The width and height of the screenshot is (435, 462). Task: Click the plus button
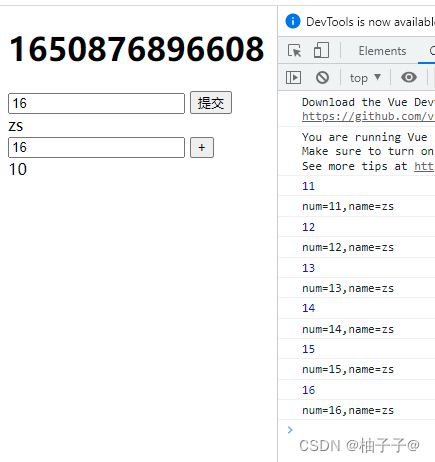202,147
